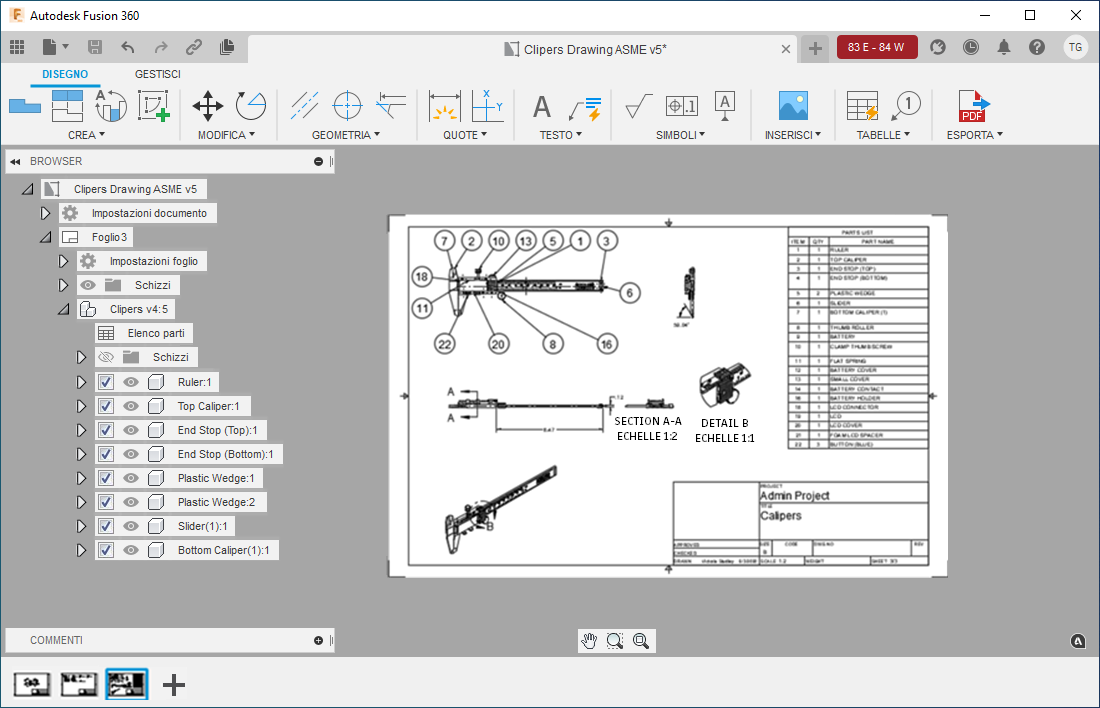Click the link/share chain icon

pyautogui.click(x=194, y=47)
